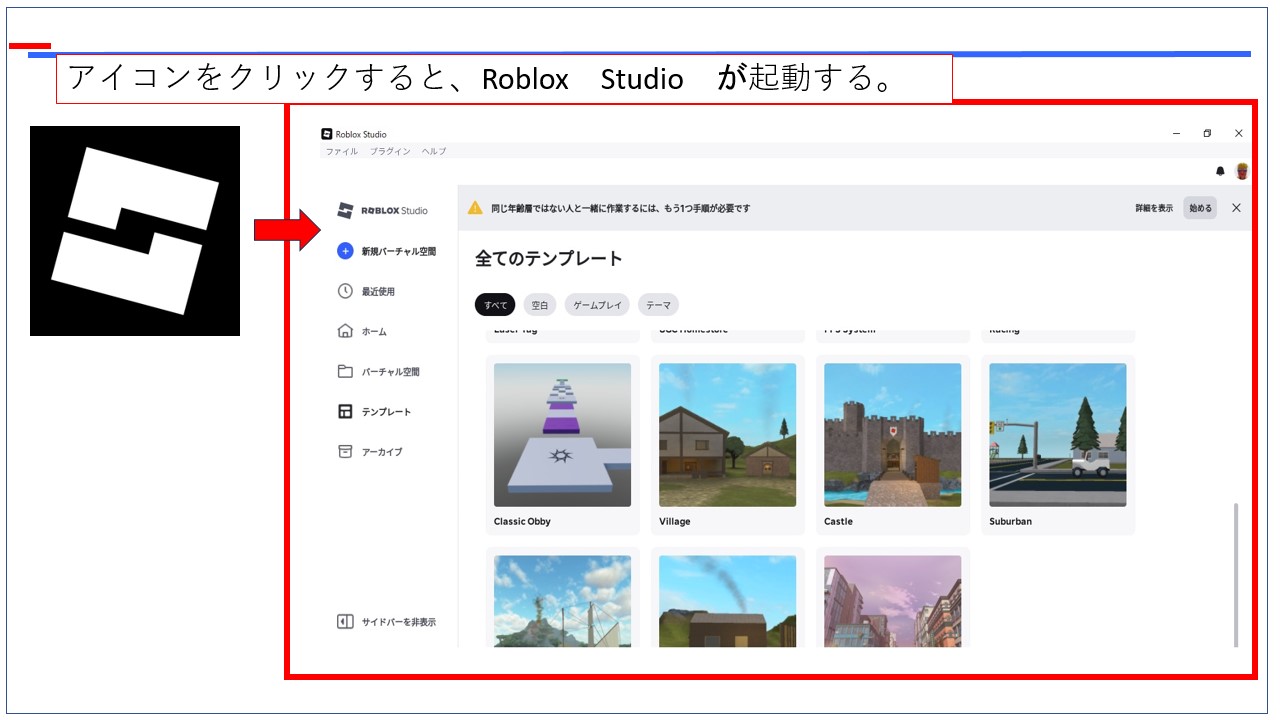Choose the Village template
1280x720 pixels.
point(728,445)
